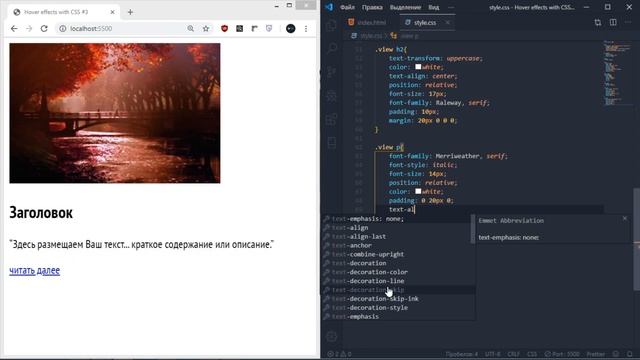Click the .view p selector line in editor
Viewport: 640px width, 360px height.
coord(389,147)
